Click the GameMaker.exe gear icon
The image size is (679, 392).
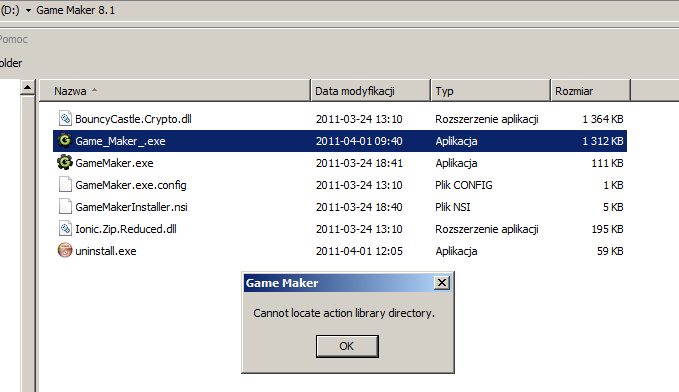(65, 162)
